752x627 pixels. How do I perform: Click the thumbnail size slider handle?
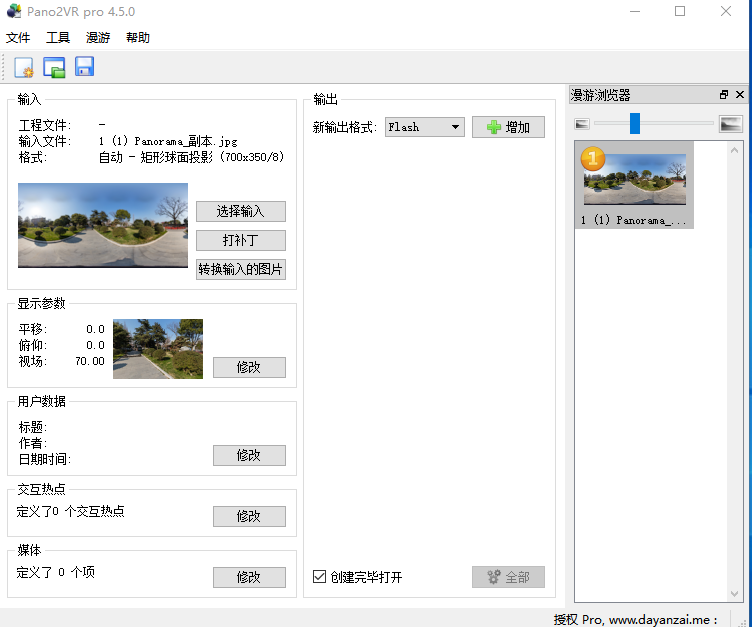(635, 124)
